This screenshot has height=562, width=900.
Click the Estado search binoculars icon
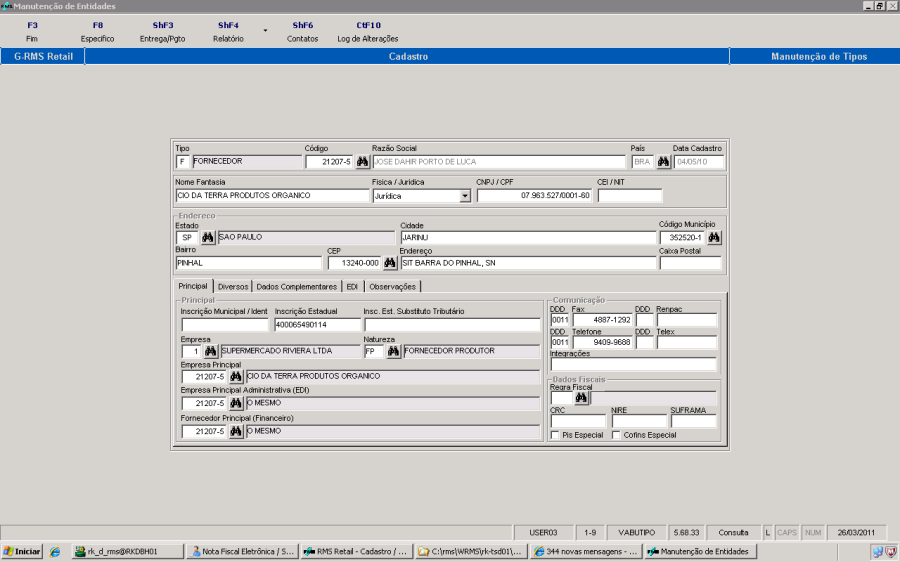(208, 238)
